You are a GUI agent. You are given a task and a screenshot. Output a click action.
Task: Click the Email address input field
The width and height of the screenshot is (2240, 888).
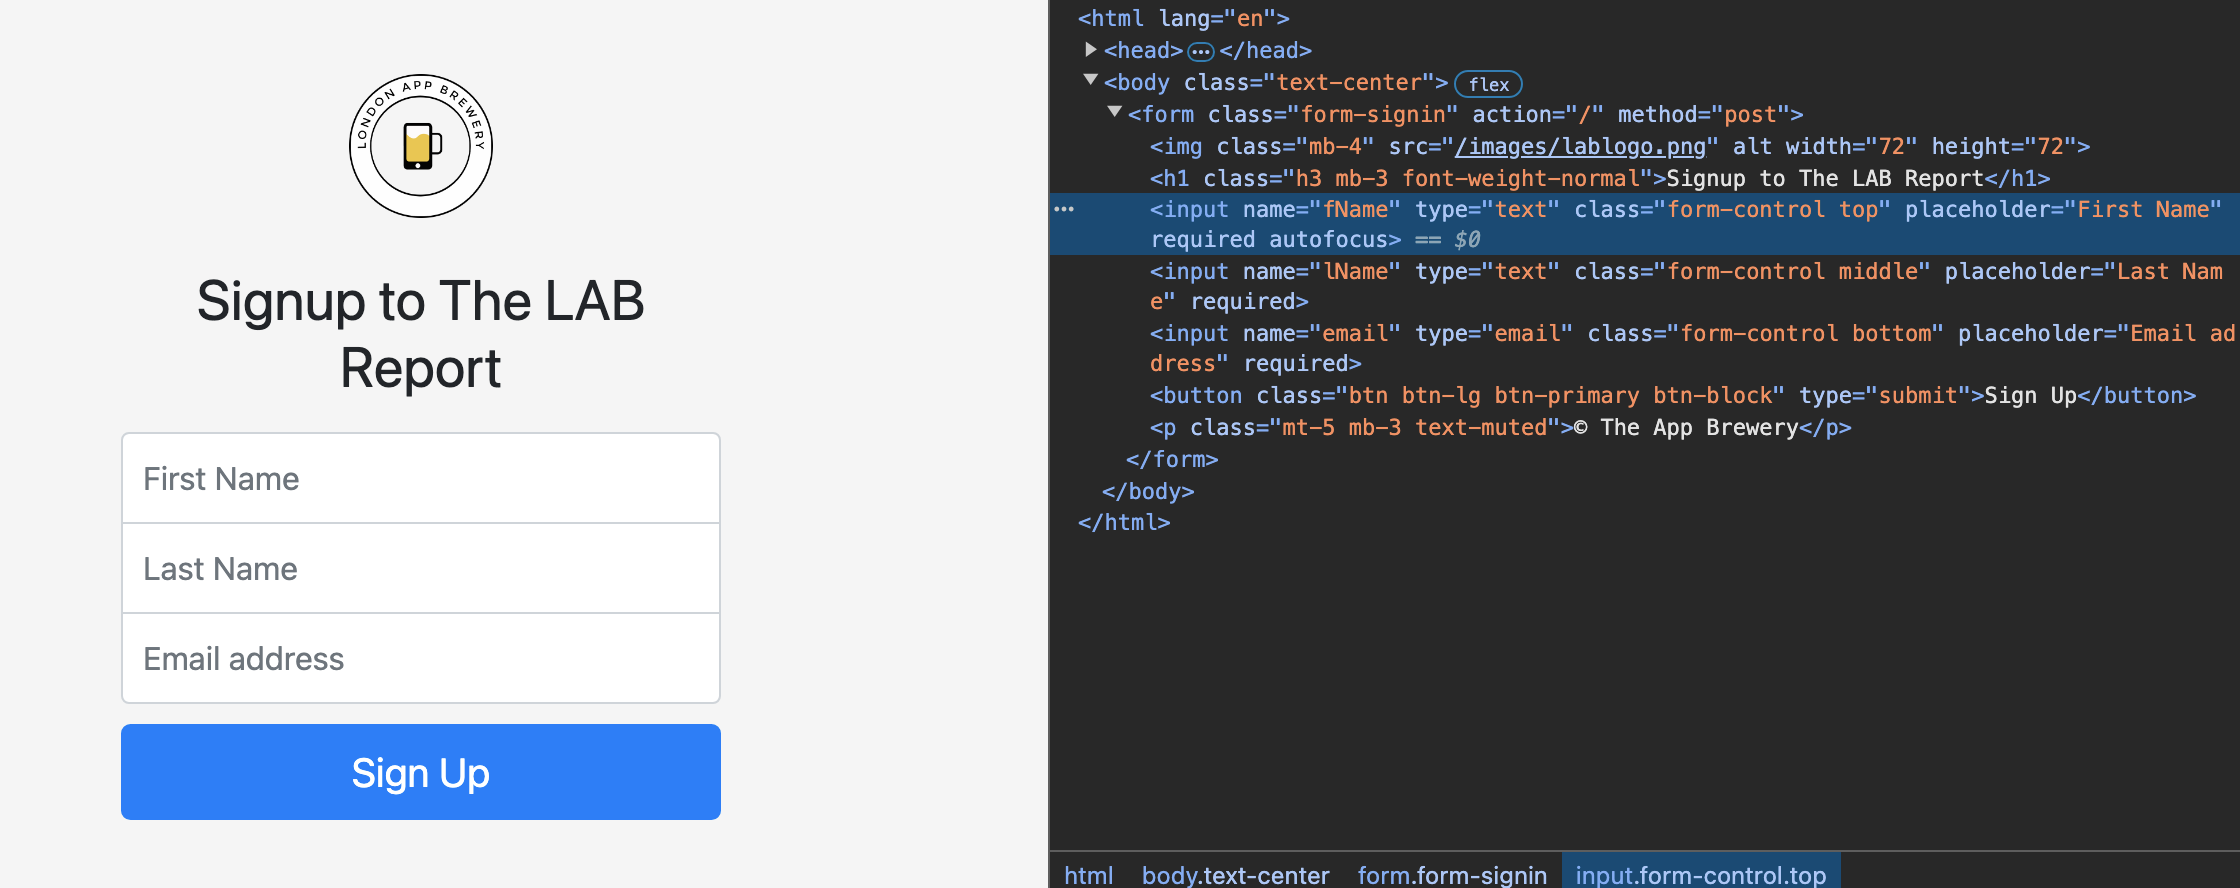coord(421,658)
